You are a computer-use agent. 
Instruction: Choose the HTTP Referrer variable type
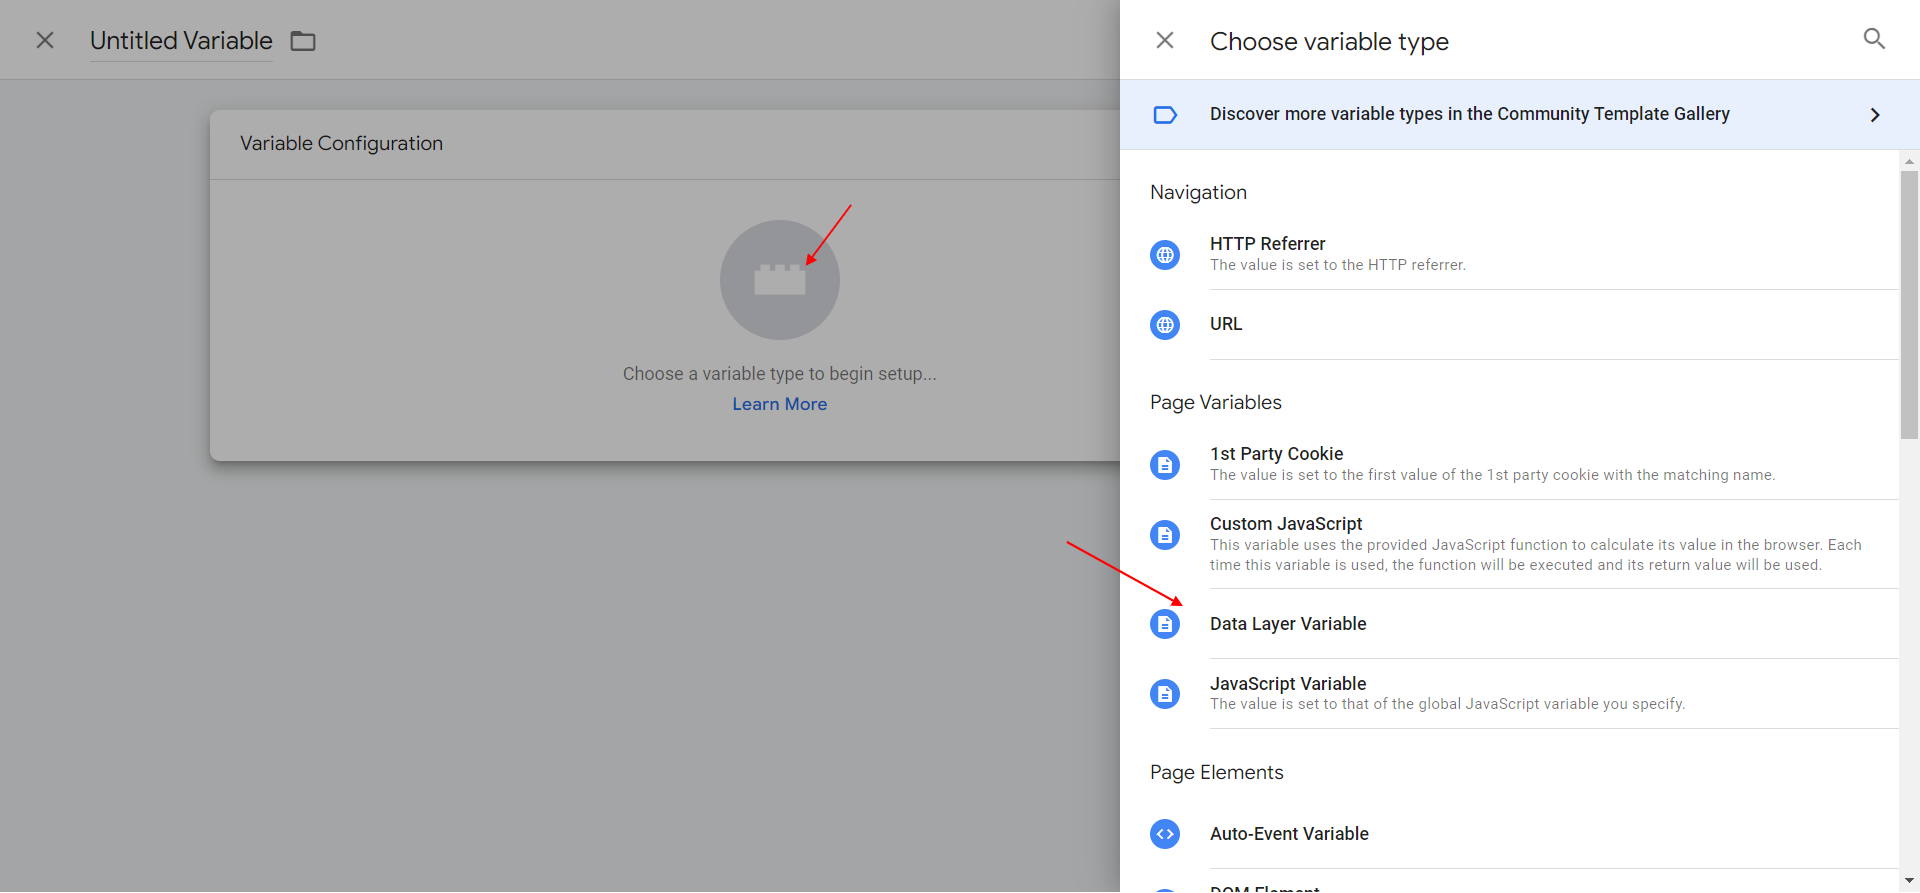pos(1267,244)
